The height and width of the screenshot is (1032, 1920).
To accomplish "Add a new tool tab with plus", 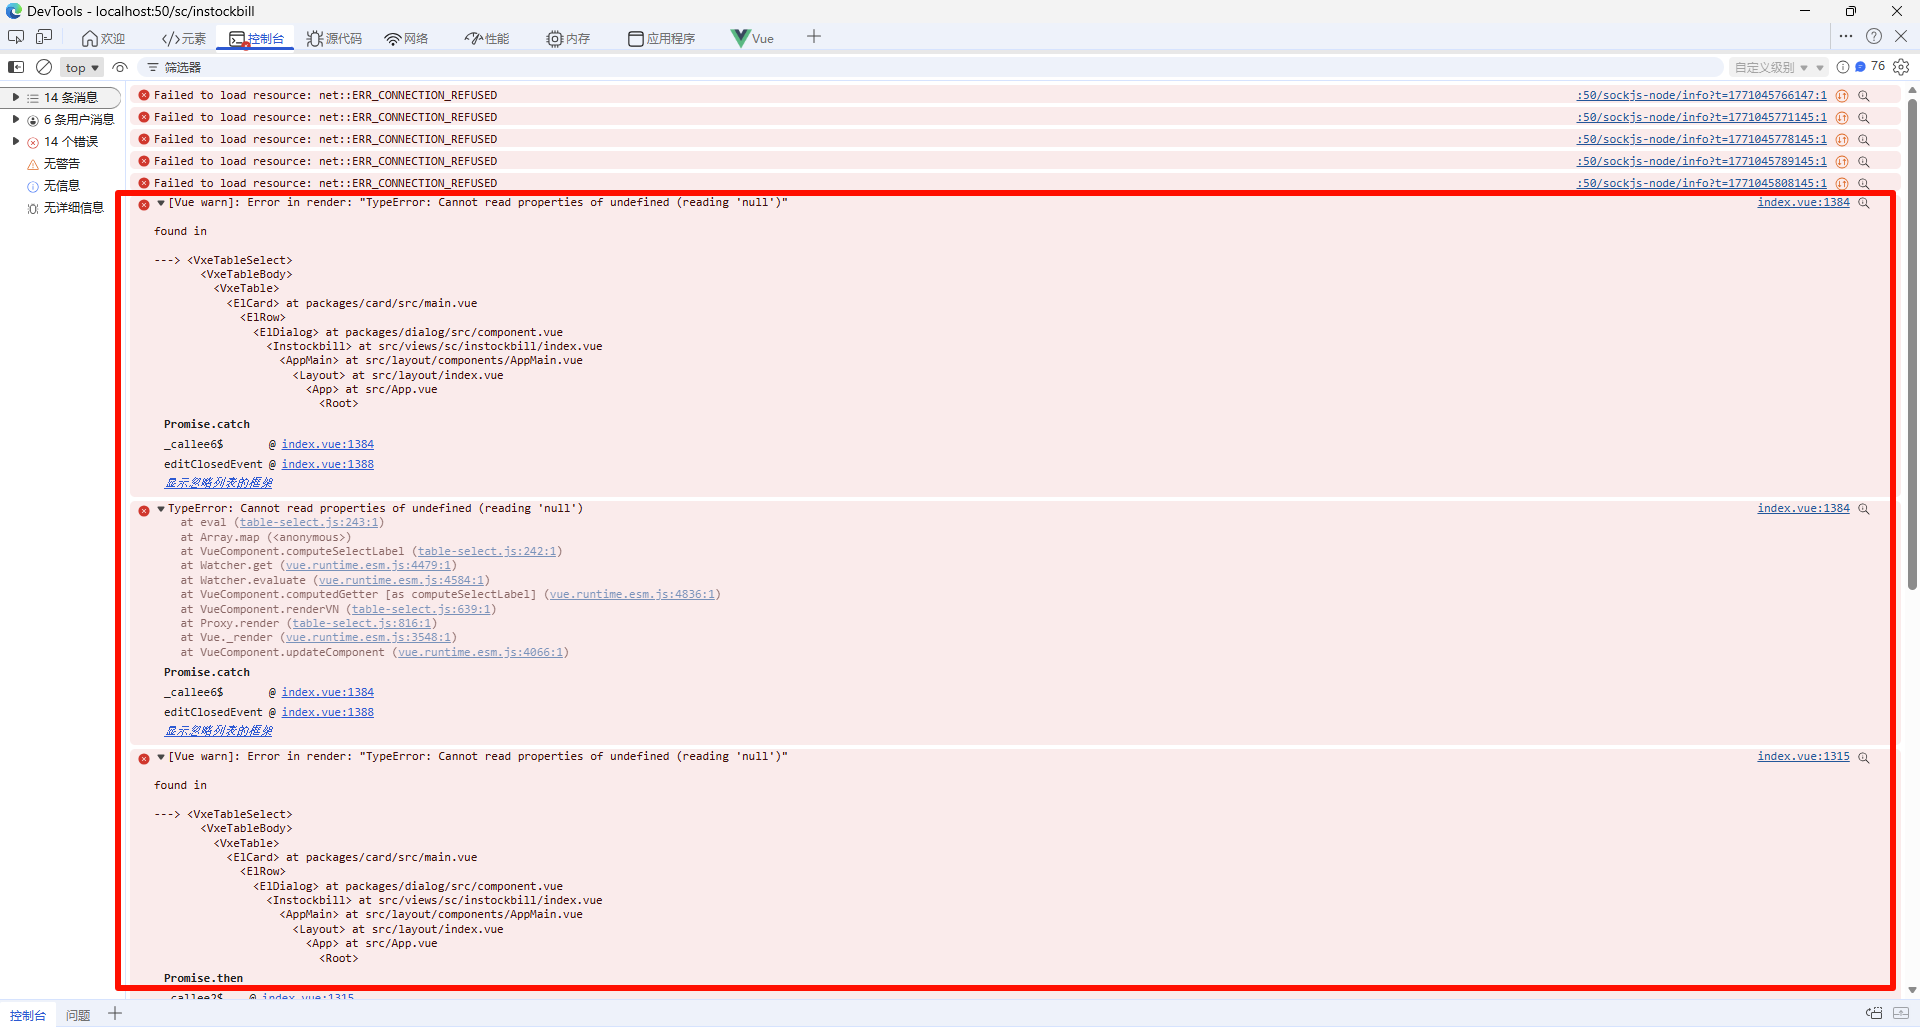I will click(x=814, y=37).
